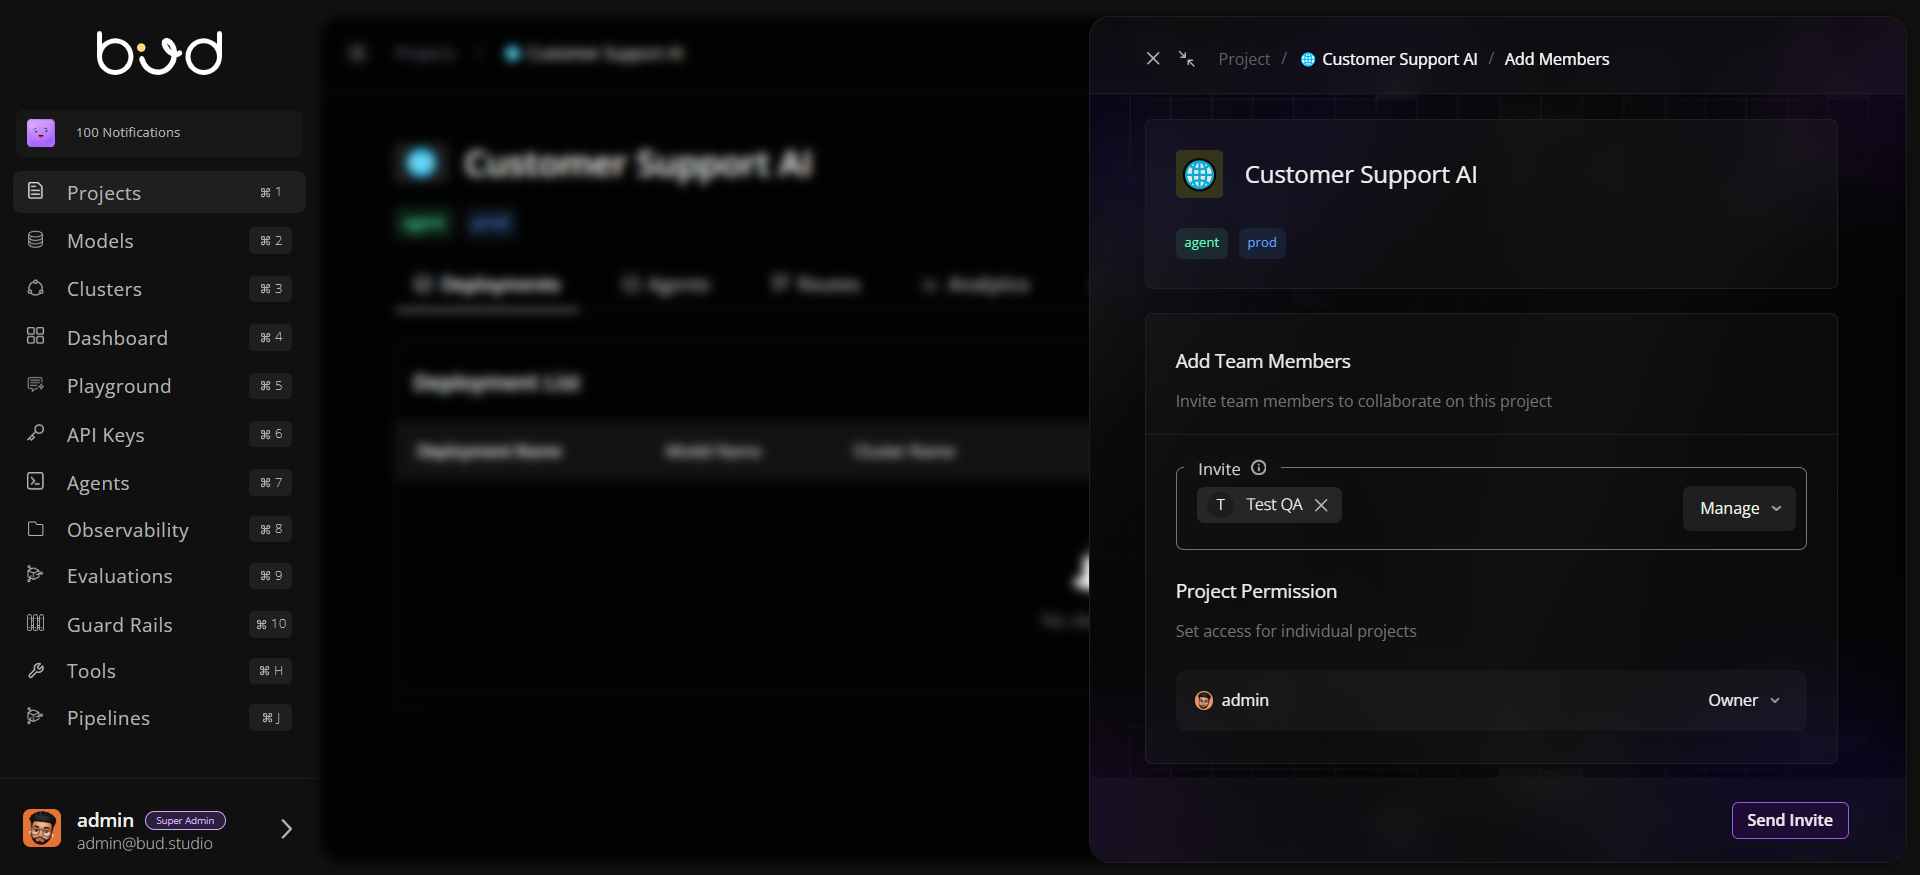This screenshot has height=875, width=1920.
Task: Click the Projects ⌘1 shortcut badge
Action: coord(271,192)
